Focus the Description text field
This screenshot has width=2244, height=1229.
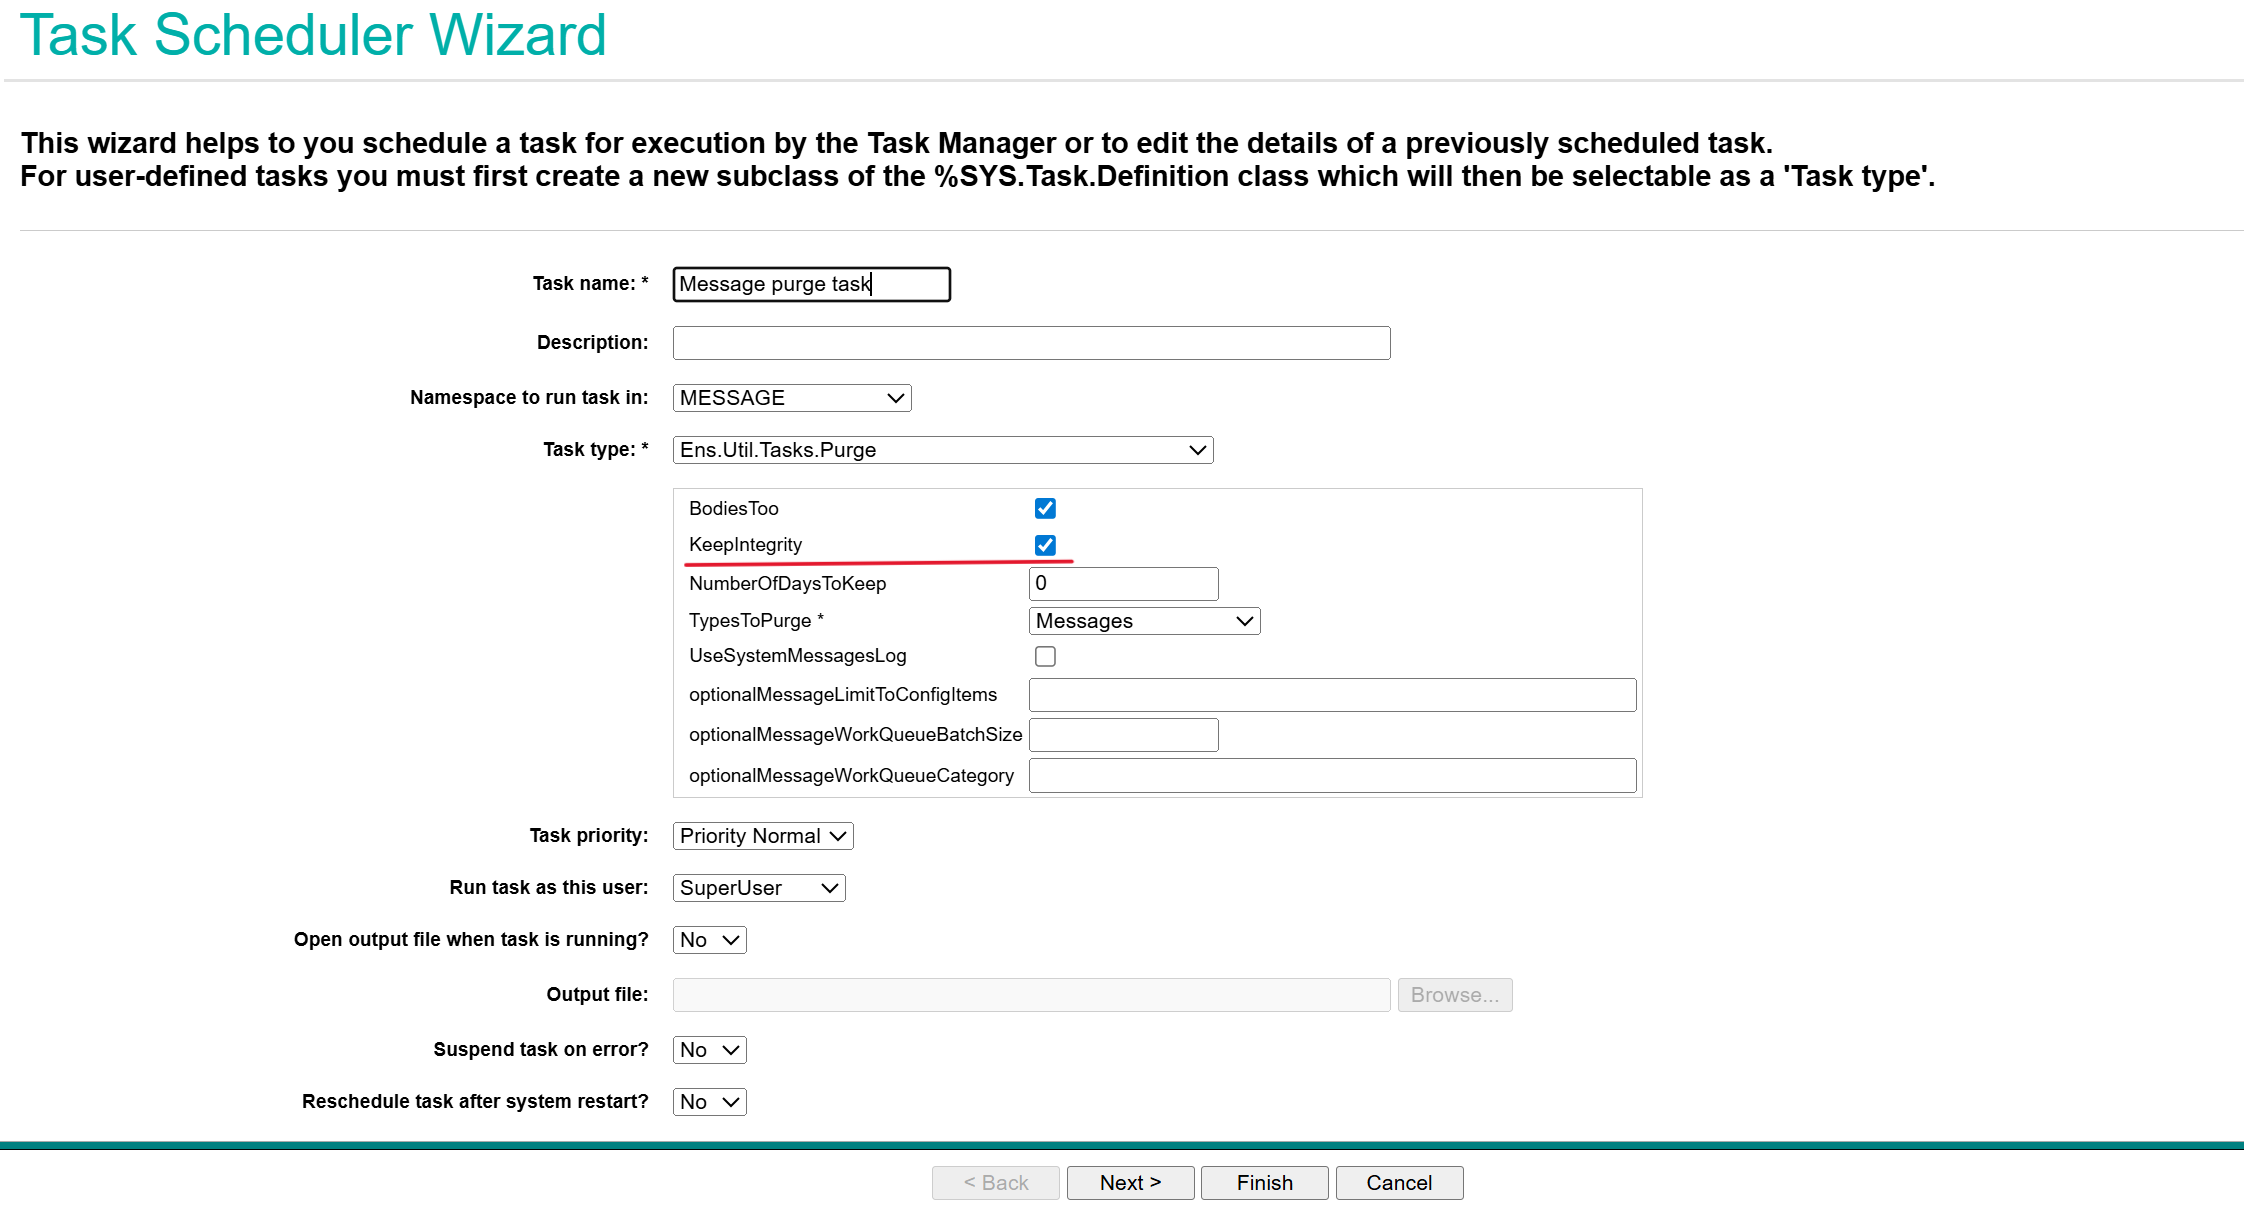coord(1030,343)
